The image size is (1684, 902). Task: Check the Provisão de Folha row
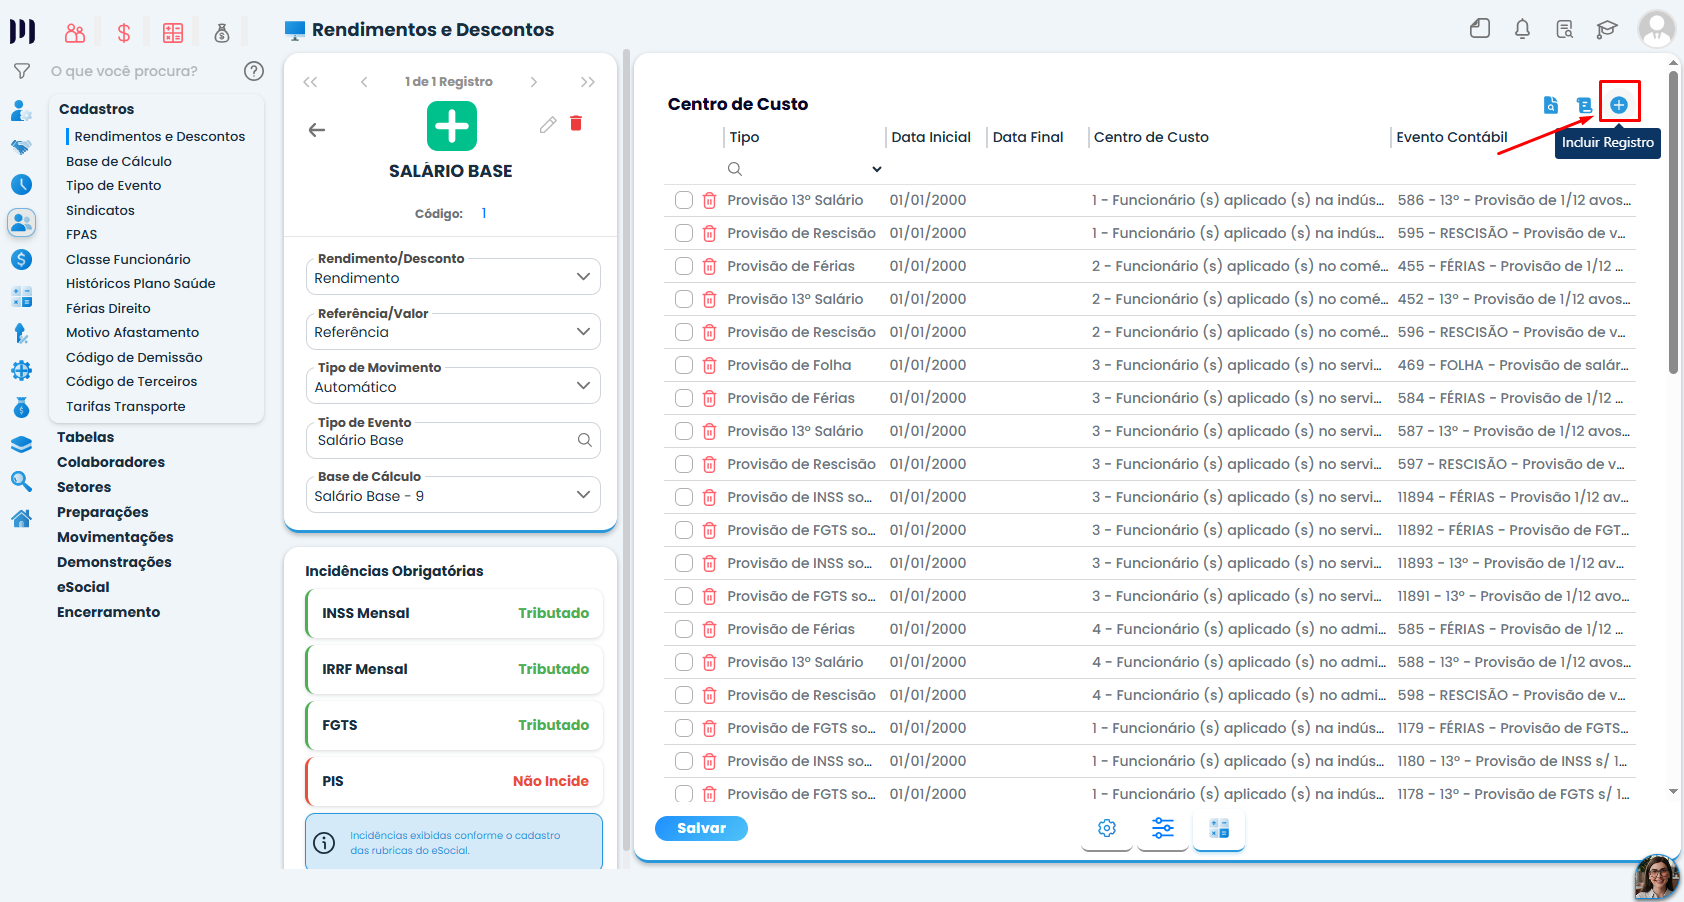pyautogui.click(x=684, y=365)
